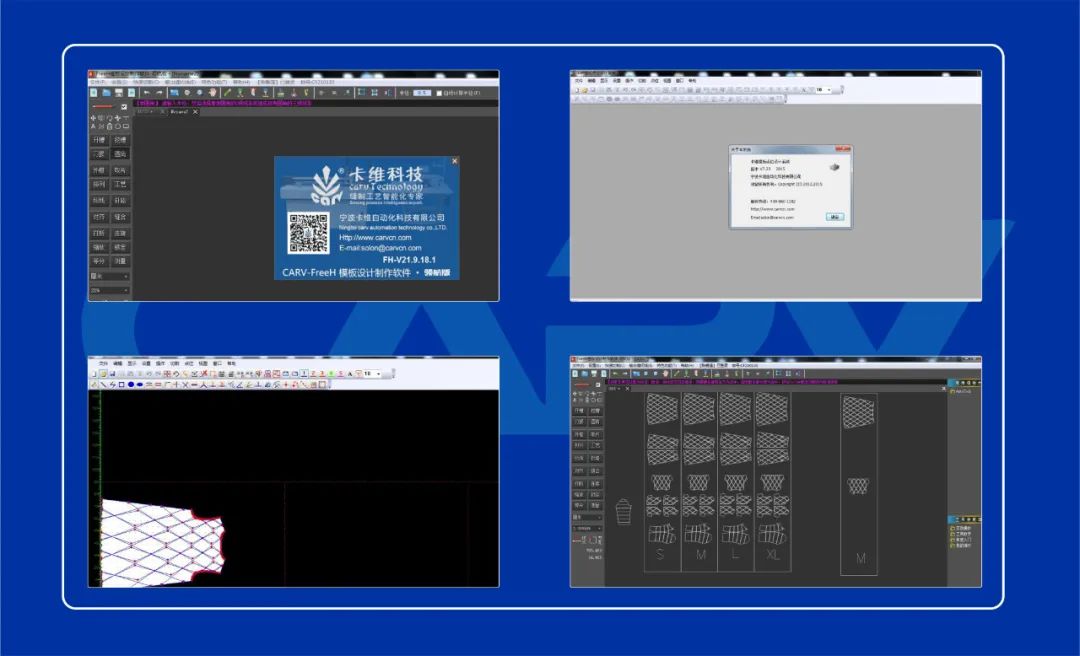This screenshot has width=1080, height=656.
Task: Select the hand pan tool icon
Action: 212,92
